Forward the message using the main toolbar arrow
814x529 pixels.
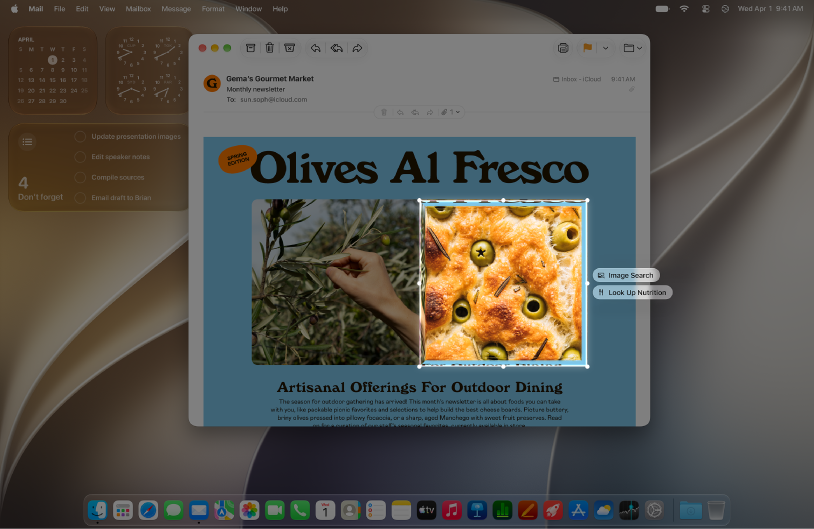click(x=357, y=48)
